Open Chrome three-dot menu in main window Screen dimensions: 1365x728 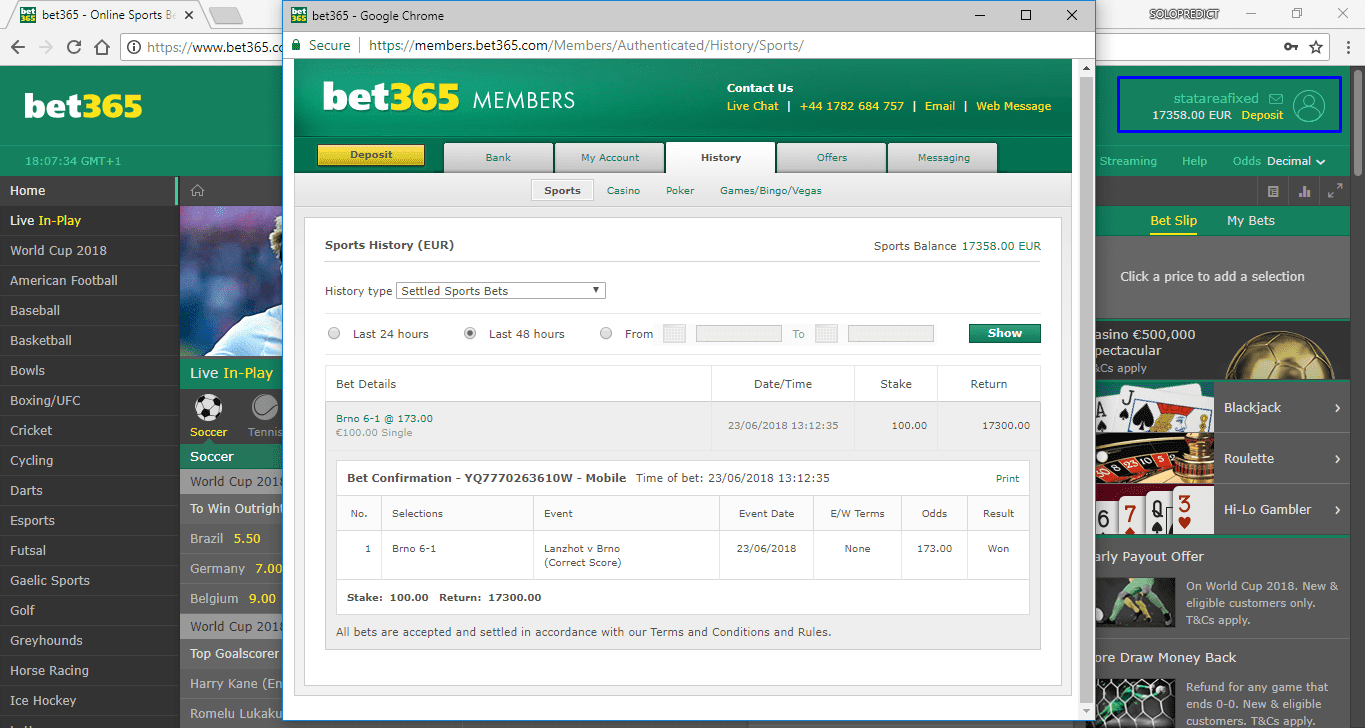click(x=1346, y=47)
